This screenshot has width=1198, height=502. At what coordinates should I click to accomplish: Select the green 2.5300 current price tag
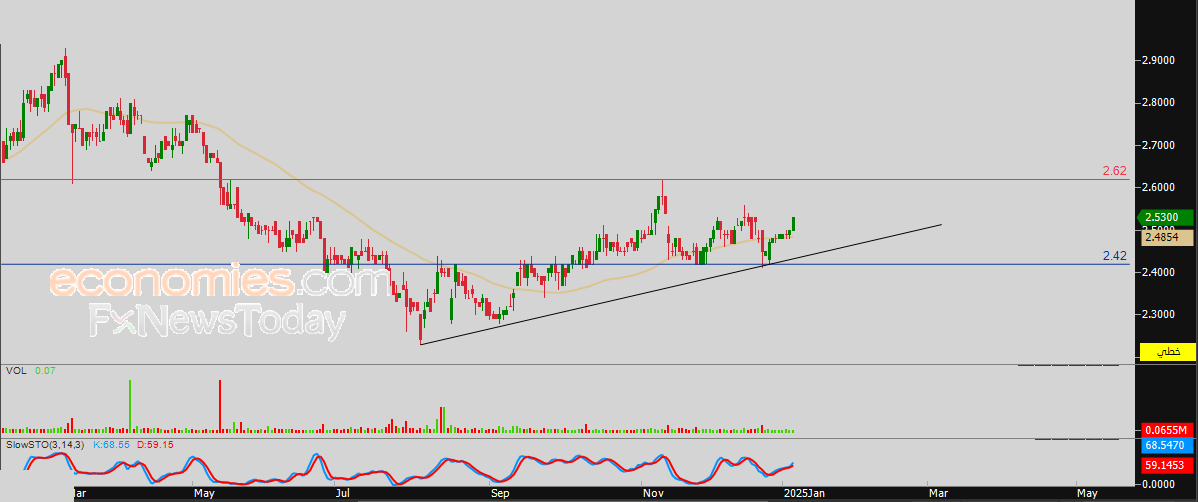[1167, 218]
